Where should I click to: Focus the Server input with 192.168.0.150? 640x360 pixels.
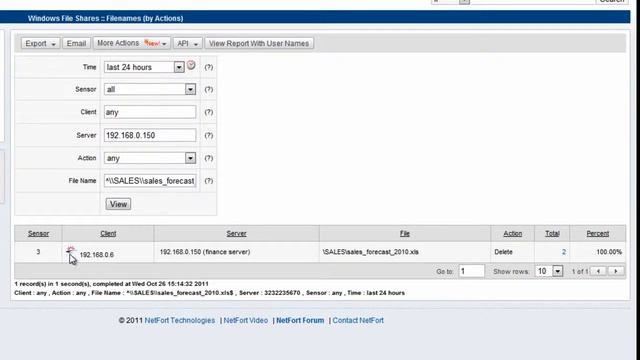[x=150, y=135]
